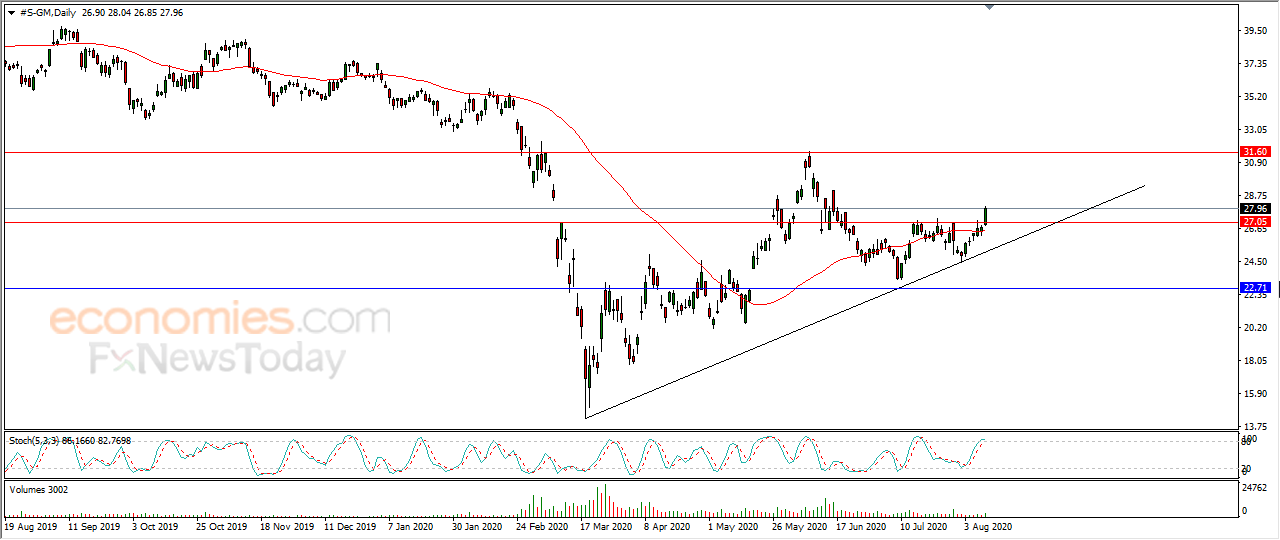Click the 17 Jun 2020 date label

pos(861,524)
